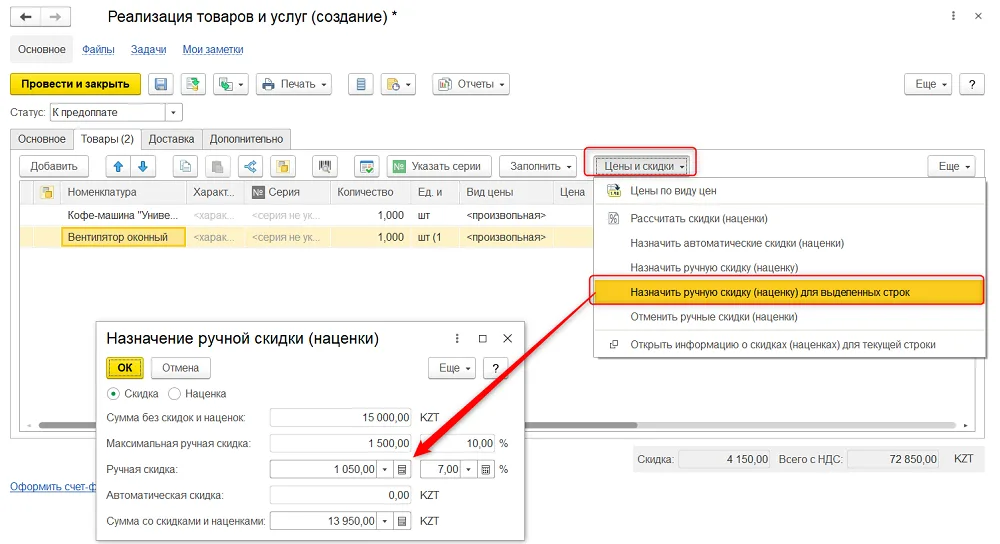Click the Оформить счет-фактуру link
Screen dimensions: 1000x544
click(x=53, y=487)
